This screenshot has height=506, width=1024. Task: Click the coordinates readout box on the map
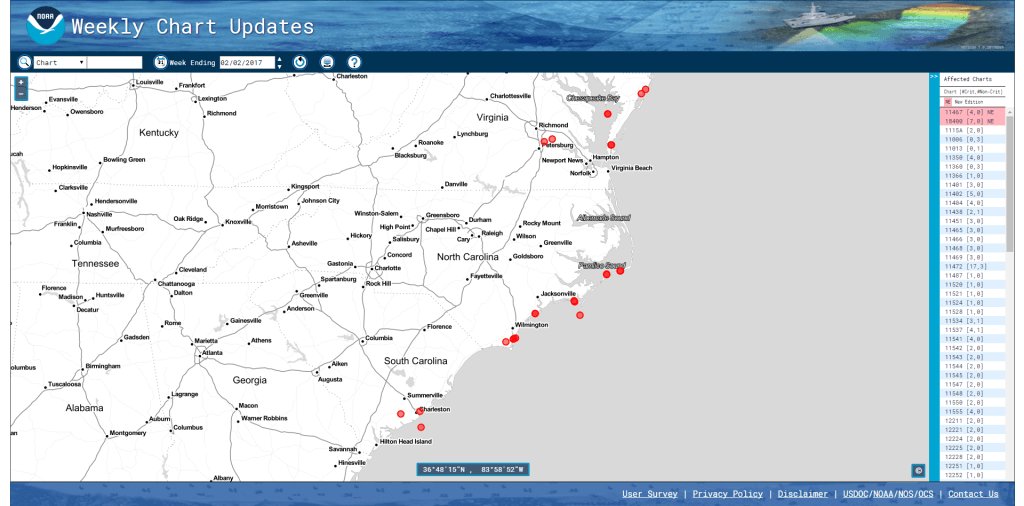click(473, 469)
